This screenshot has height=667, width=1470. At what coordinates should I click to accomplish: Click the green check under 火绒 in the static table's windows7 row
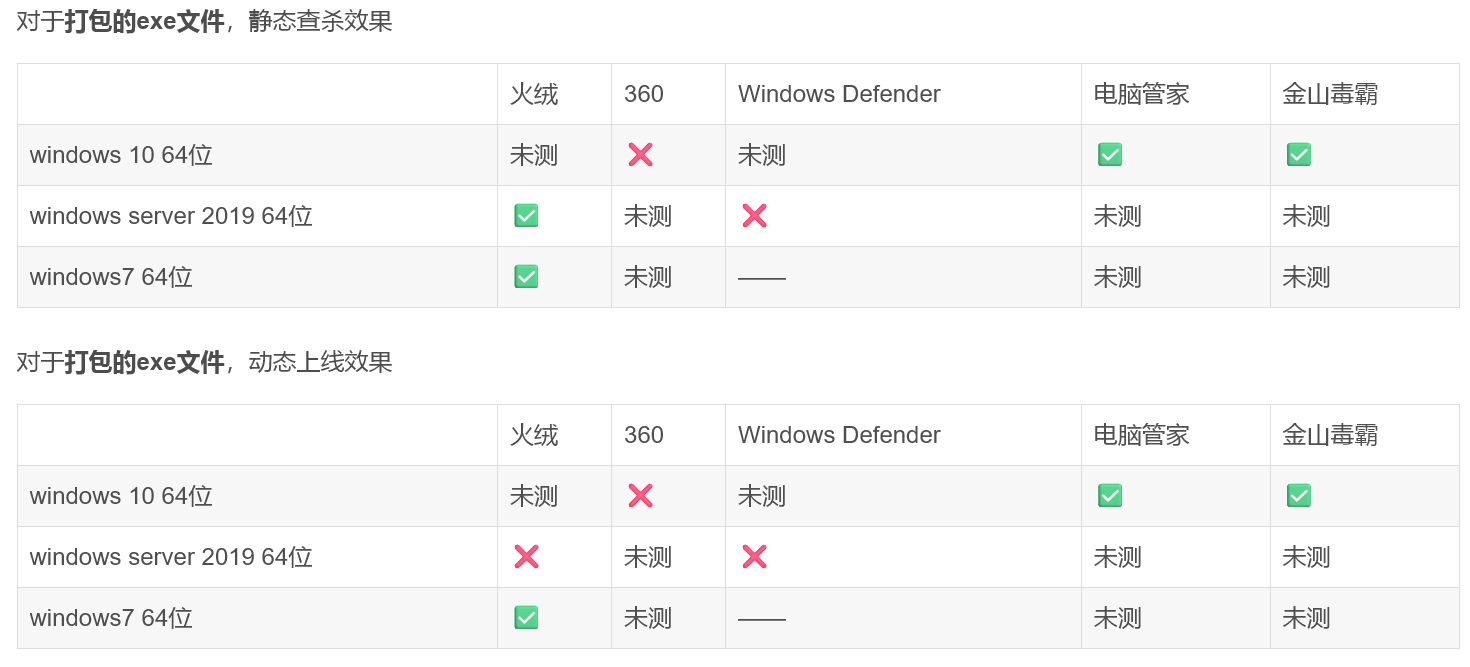click(x=526, y=277)
